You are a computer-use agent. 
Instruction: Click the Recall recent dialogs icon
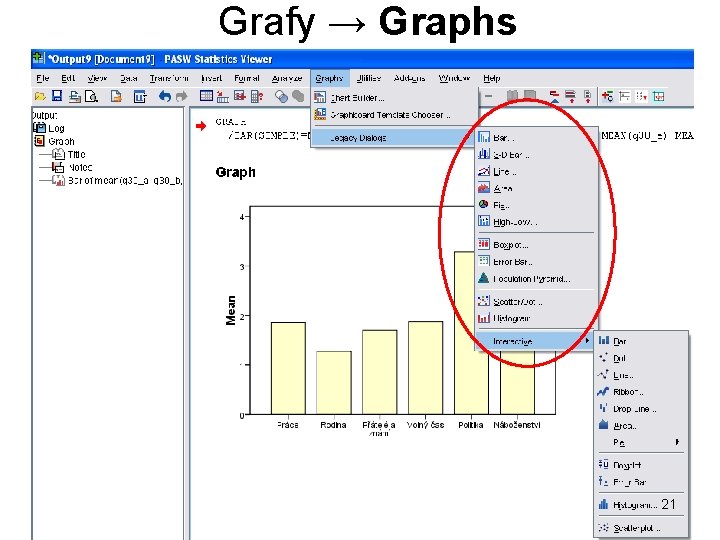[x=140, y=96]
